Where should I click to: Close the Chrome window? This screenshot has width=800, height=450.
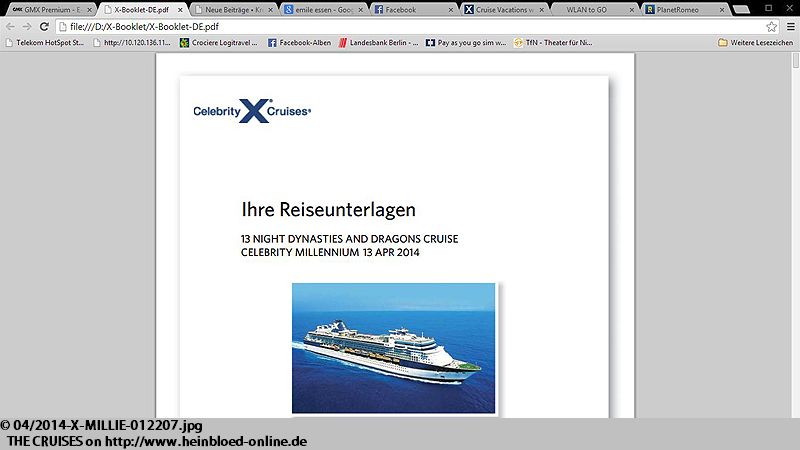tap(789, 8)
